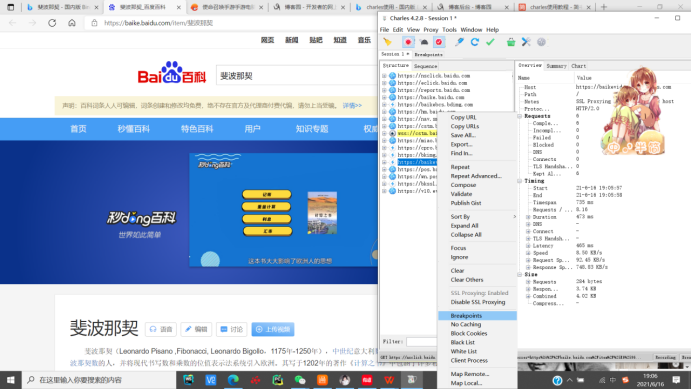
Task: Open the wrench and screwdriver settings icon
Action: pos(526,42)
